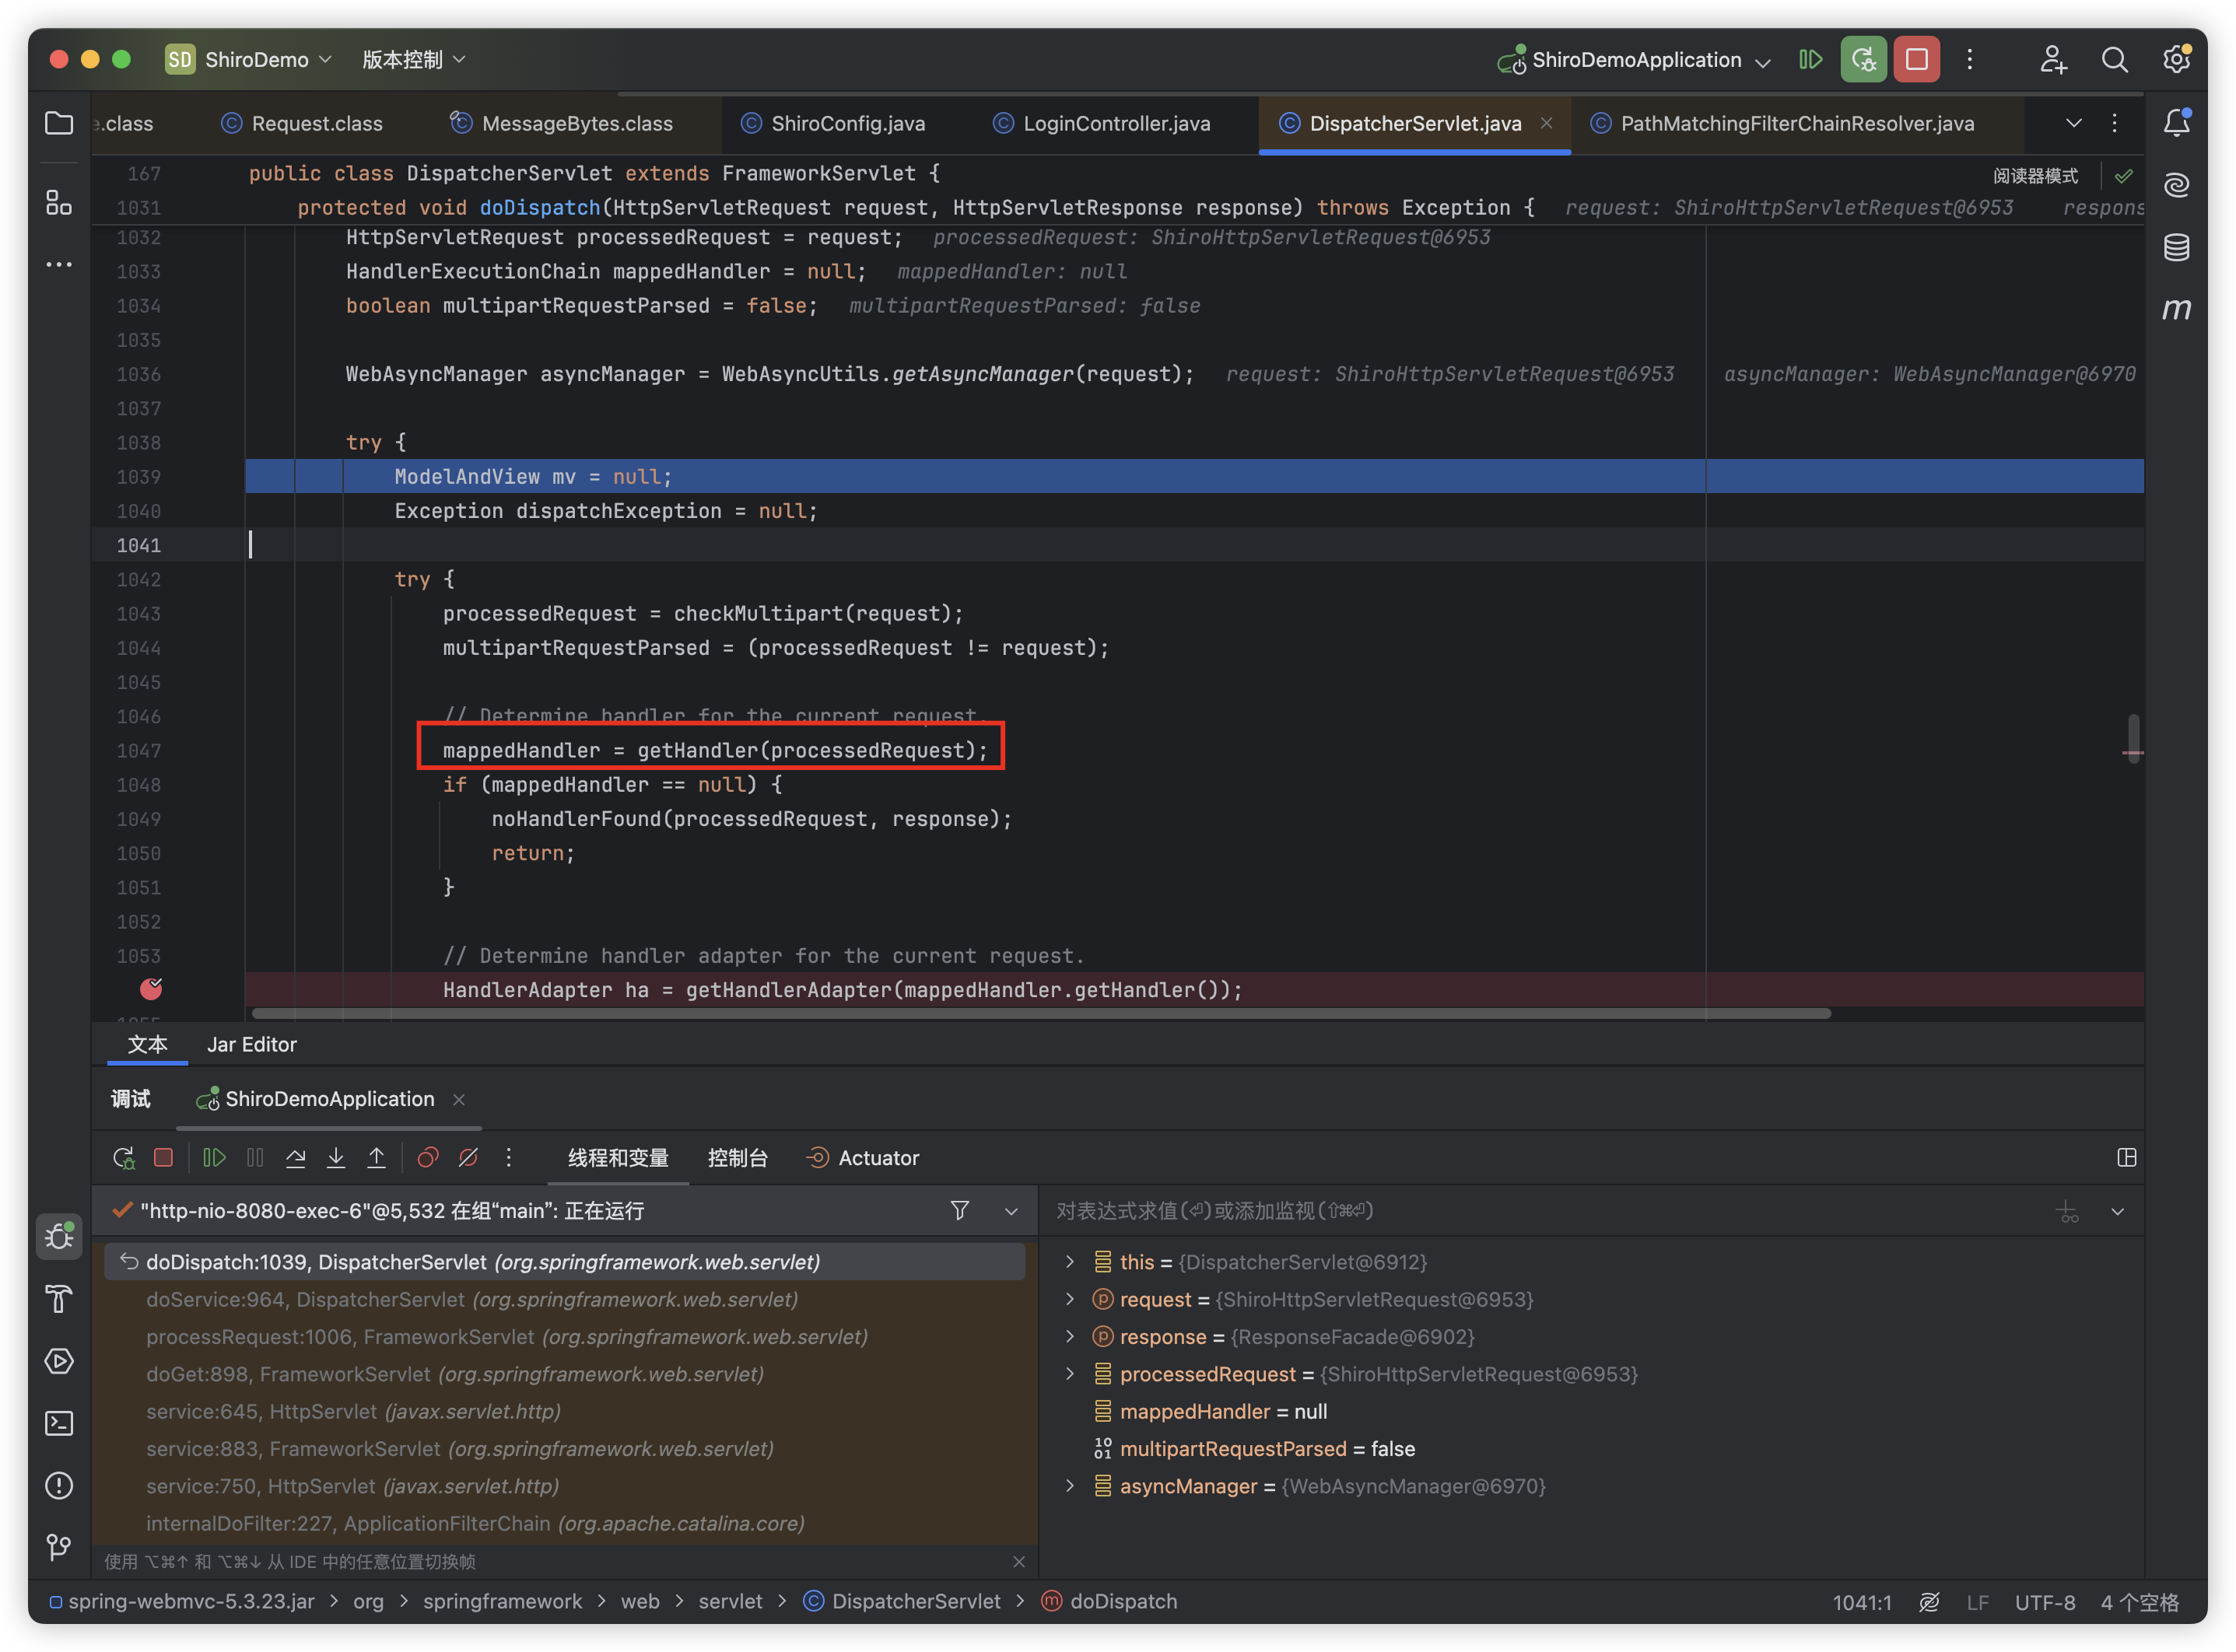Toggle read-only status icon in status bar
Viewport: 2236px width, 1652px height.
(1929, 1602)
